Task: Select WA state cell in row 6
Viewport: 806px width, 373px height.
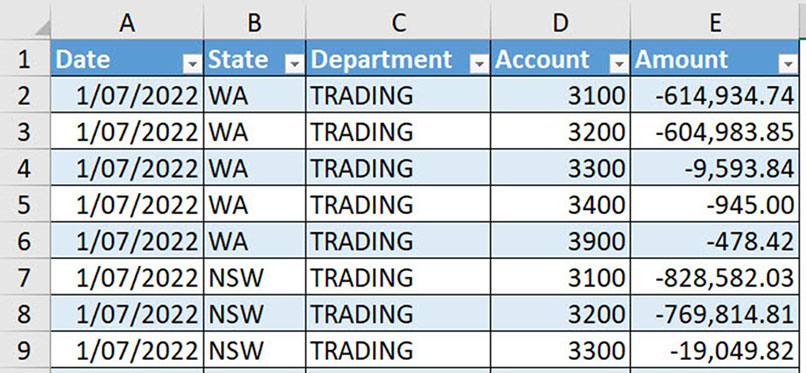Action: [254, 240]
